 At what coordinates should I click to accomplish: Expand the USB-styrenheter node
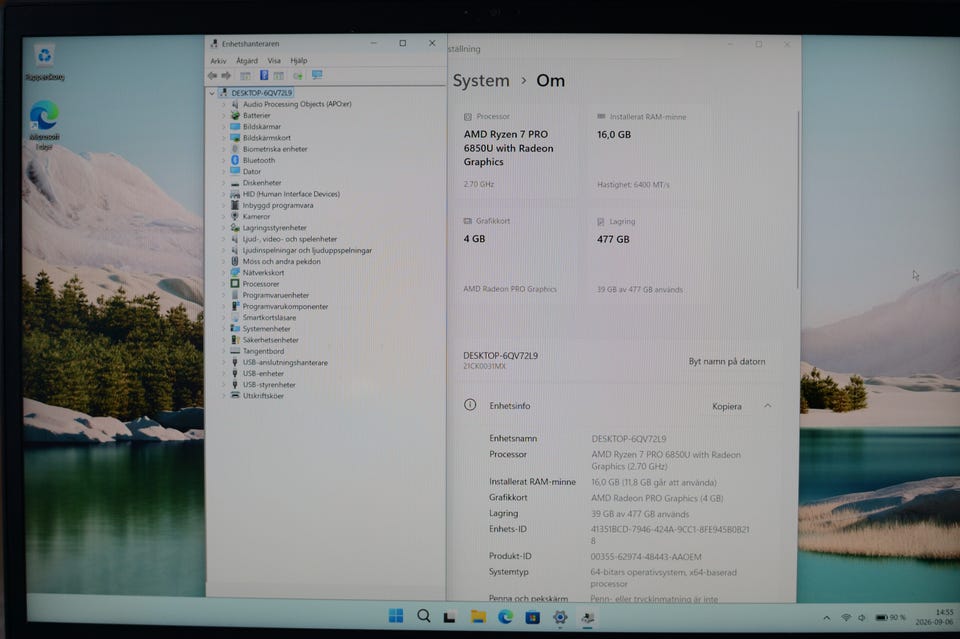(x=223, y=384)
